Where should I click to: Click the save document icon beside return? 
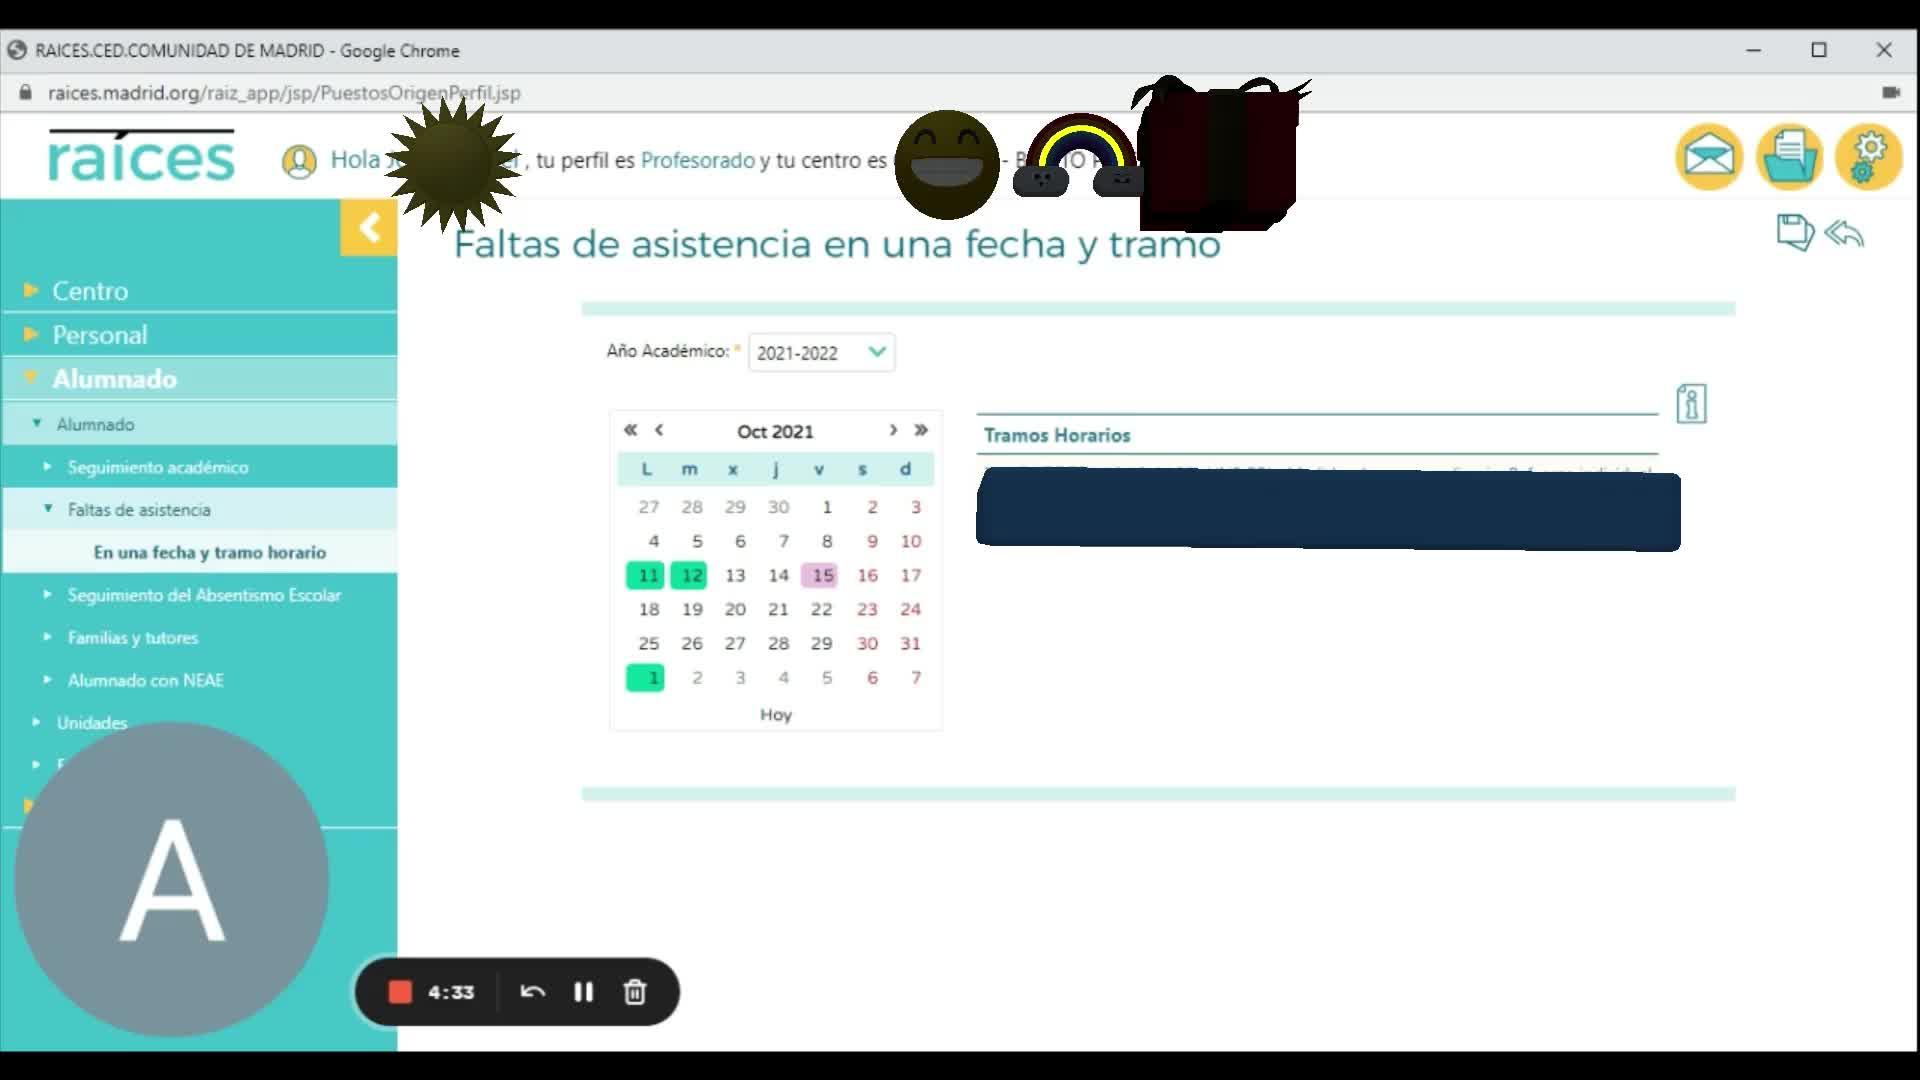(x=1794, y=232)
